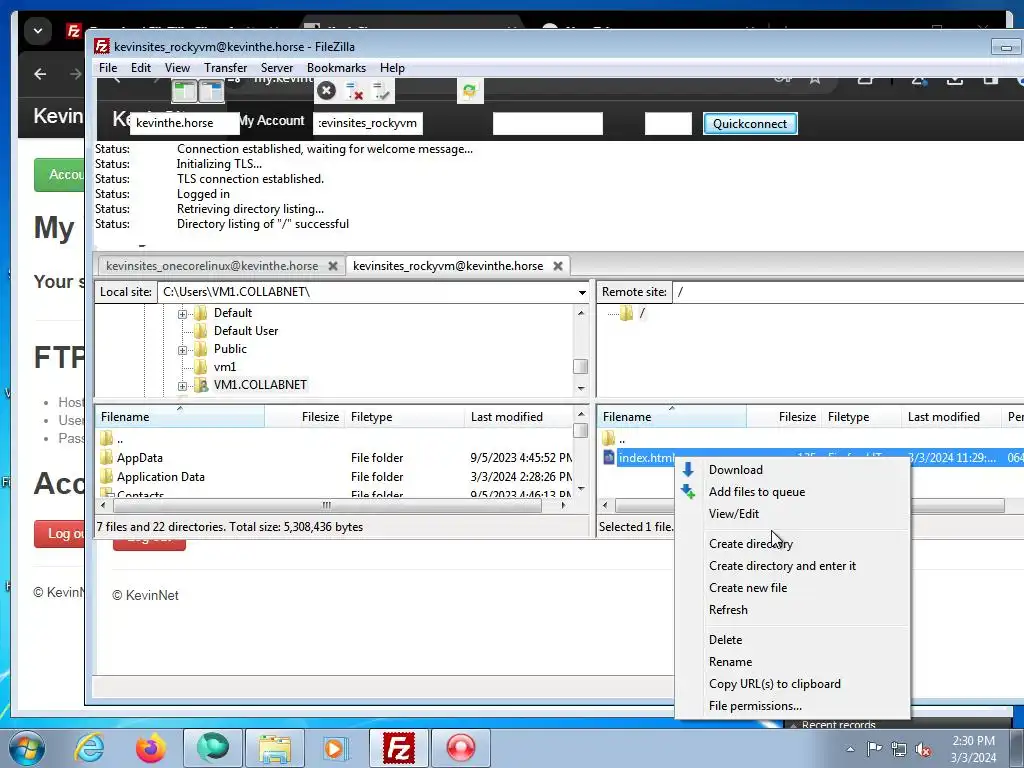Image resolution: width=1024 pixels, height=768 pixels.
Task: Click Action Center flag tray icon
Action: 874,748
